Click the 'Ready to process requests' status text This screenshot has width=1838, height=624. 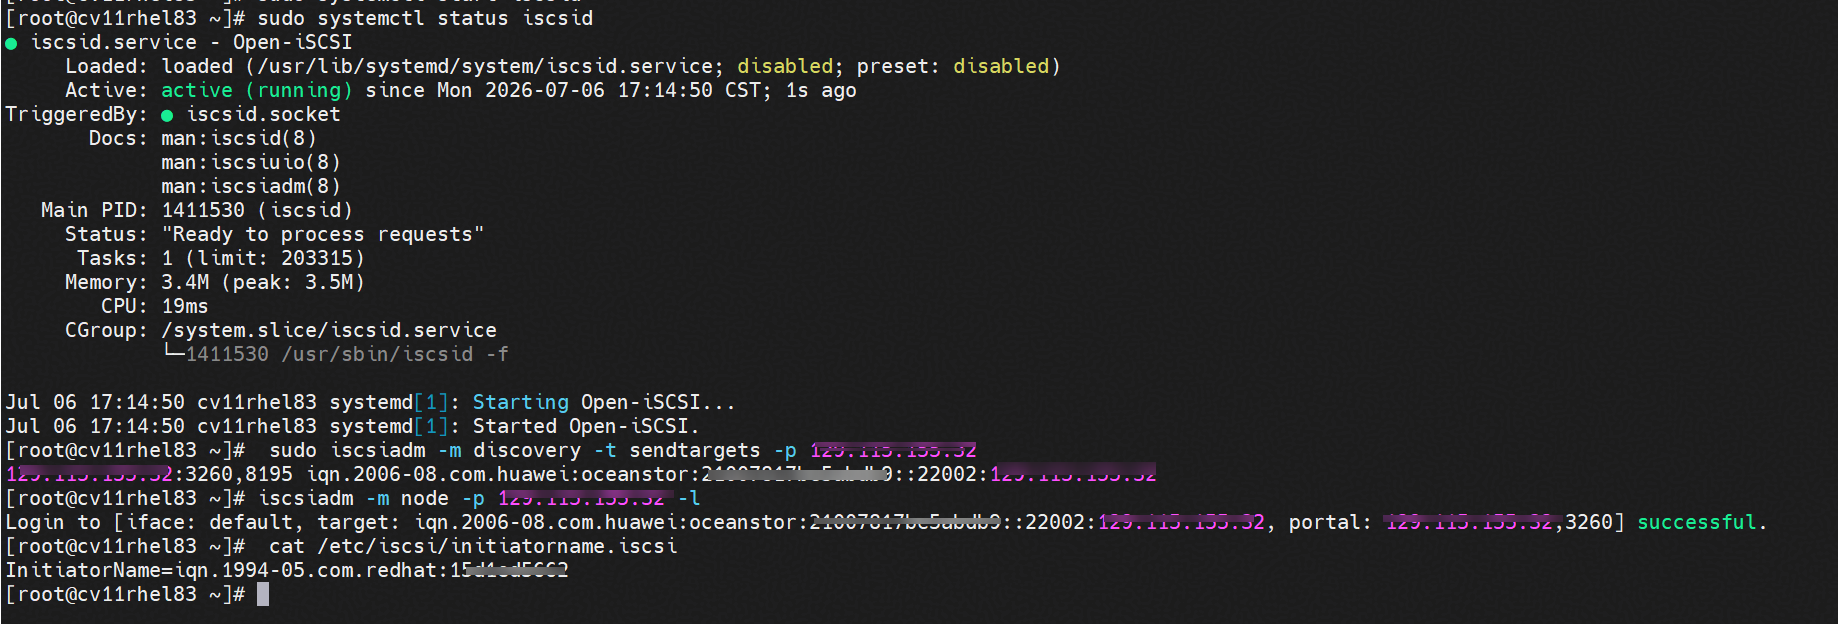[323, 234]
